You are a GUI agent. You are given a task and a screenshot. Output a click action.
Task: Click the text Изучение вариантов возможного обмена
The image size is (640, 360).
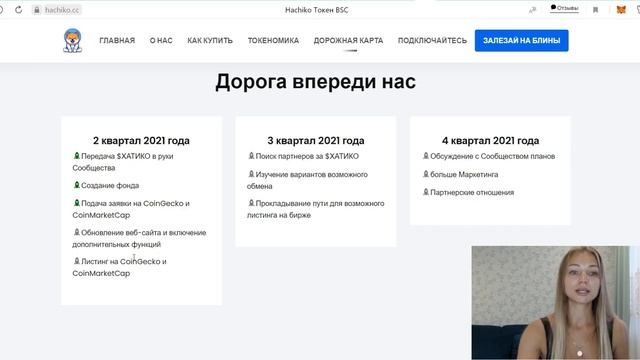click(x=307, y=180)
